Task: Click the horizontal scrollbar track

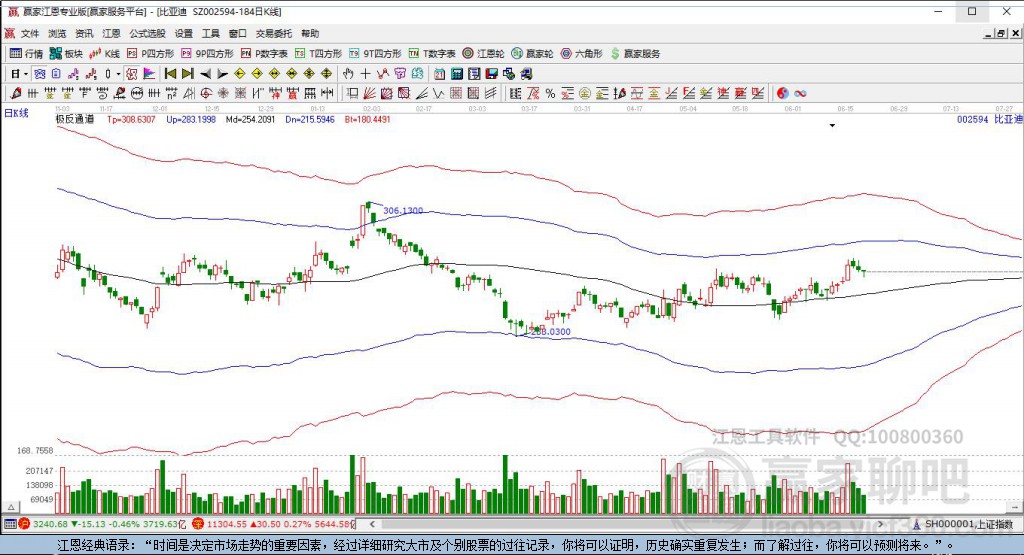Action: click(627, 524)
